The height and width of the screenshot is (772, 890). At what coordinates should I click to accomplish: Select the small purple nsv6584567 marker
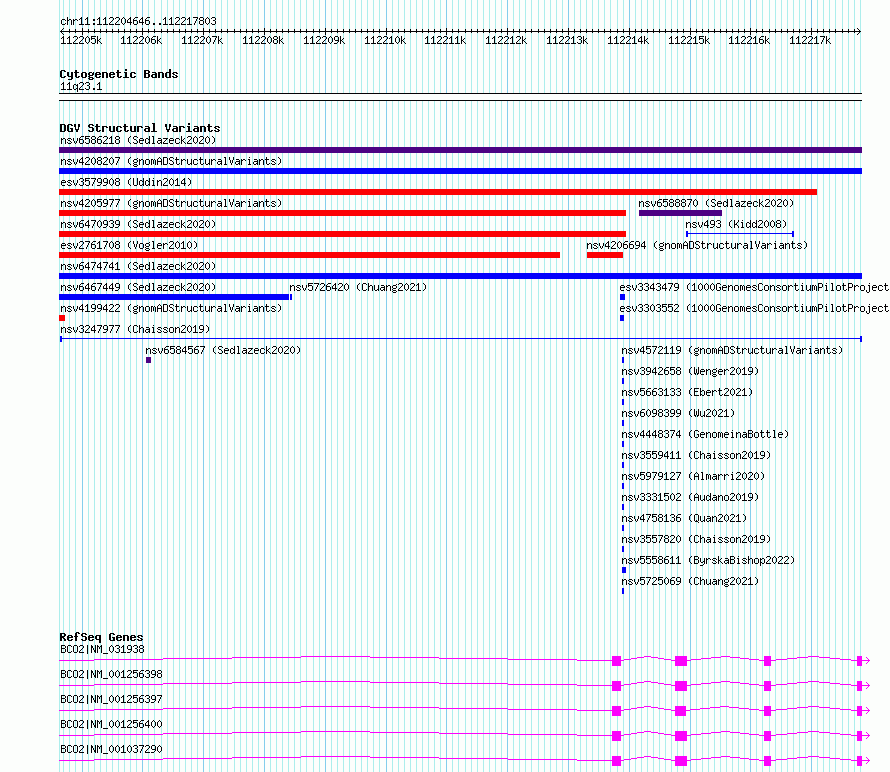point(148,360)
